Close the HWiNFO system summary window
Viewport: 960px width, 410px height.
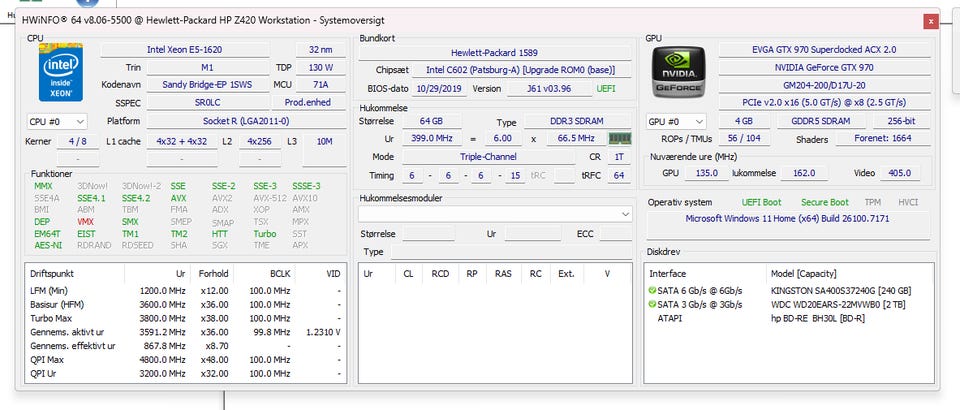tap(930, 20)
